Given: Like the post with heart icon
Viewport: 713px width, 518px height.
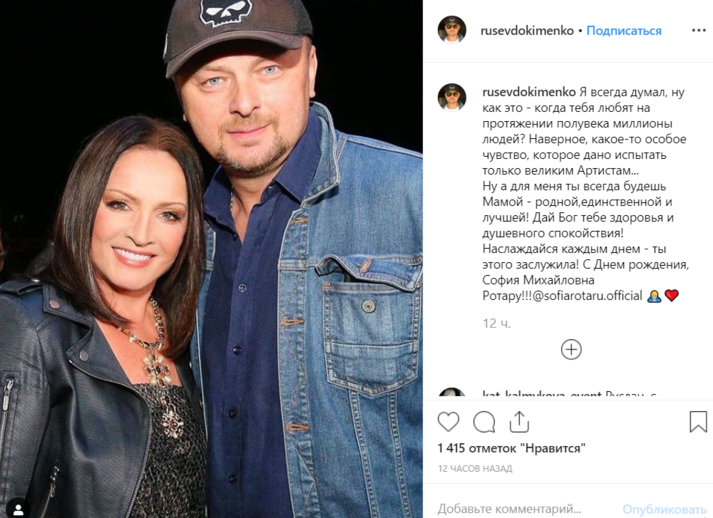Looking at the screenshot, I should [x=448, y=422].
